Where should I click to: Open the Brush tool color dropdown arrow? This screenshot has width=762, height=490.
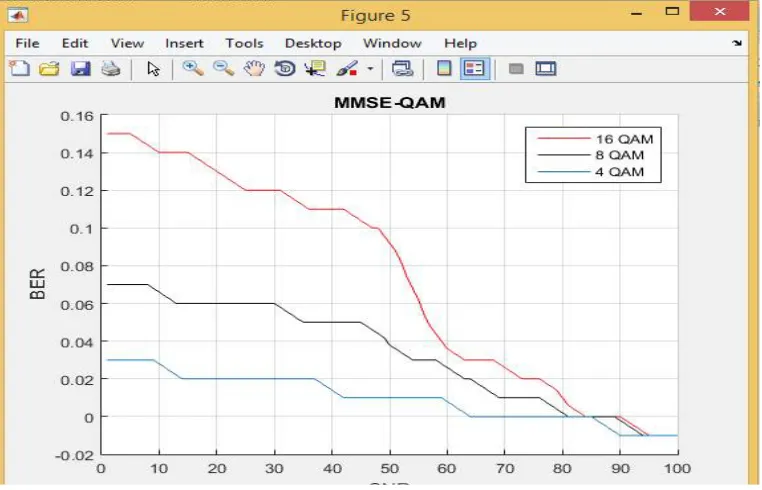click(x=370, y=69)
